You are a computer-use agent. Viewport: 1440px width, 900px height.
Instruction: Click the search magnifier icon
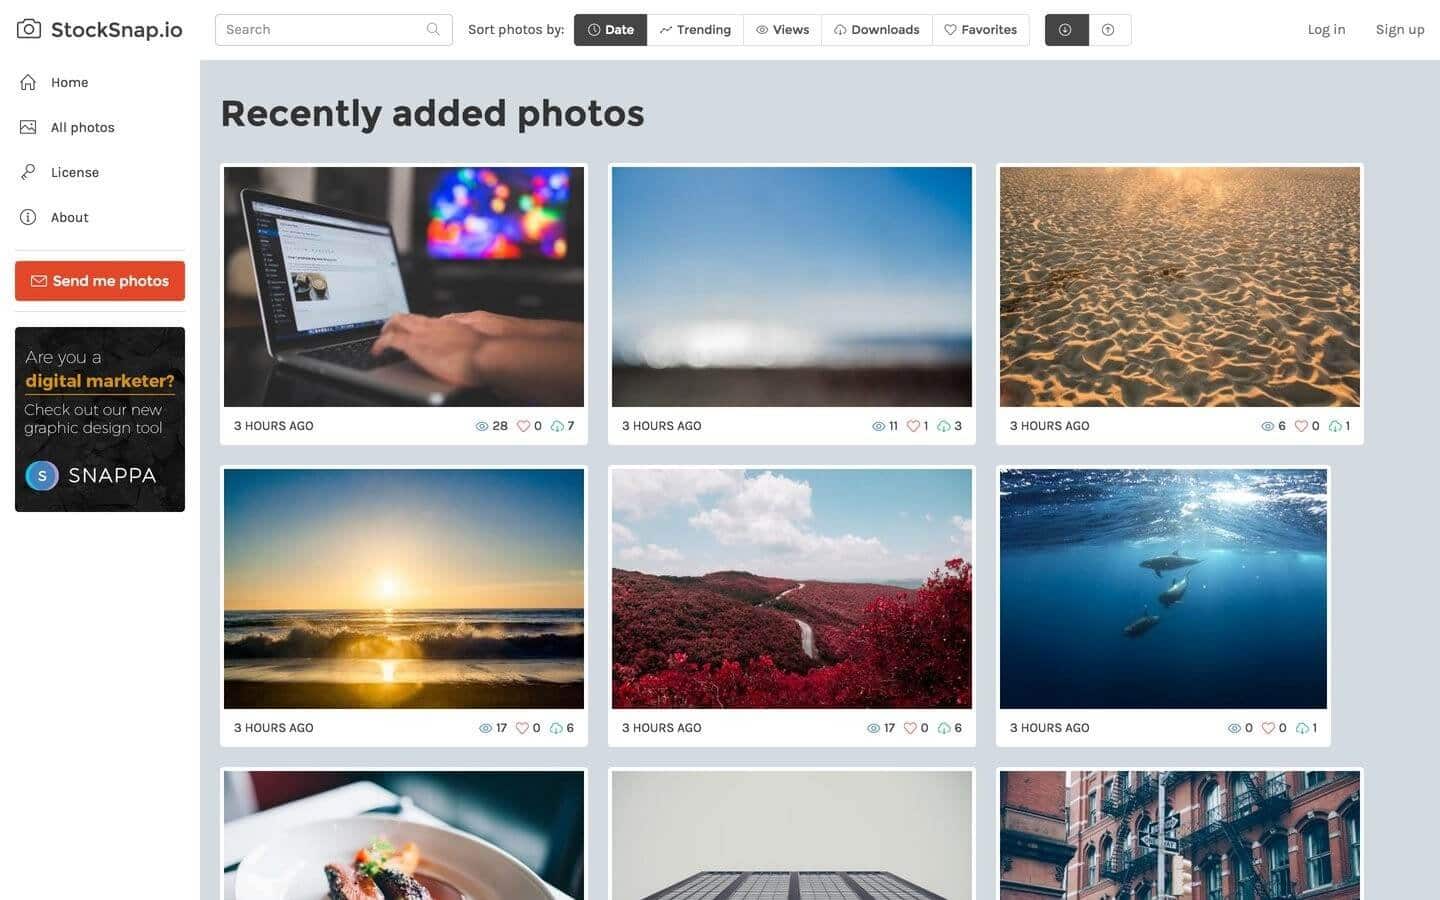(433, 29)
